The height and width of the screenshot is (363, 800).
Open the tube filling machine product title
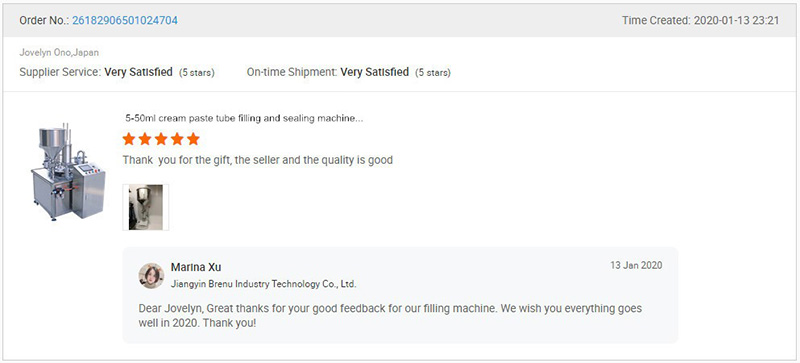244,118
